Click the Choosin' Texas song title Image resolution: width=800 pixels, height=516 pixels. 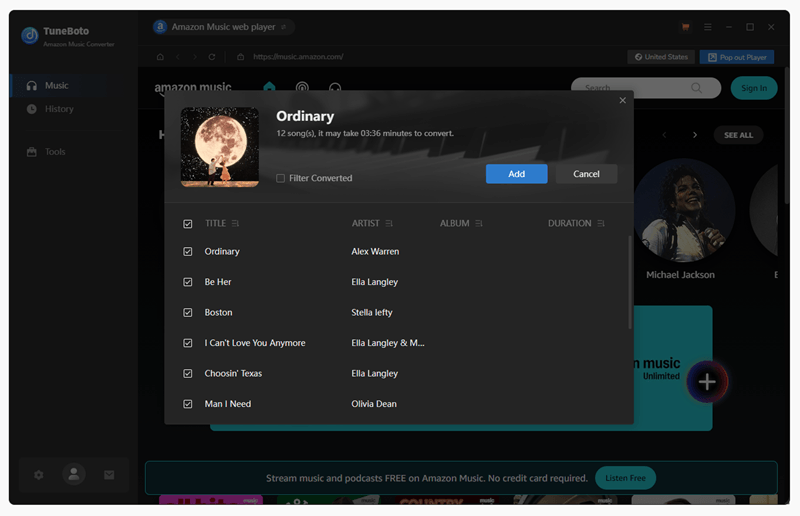(233, 374)
